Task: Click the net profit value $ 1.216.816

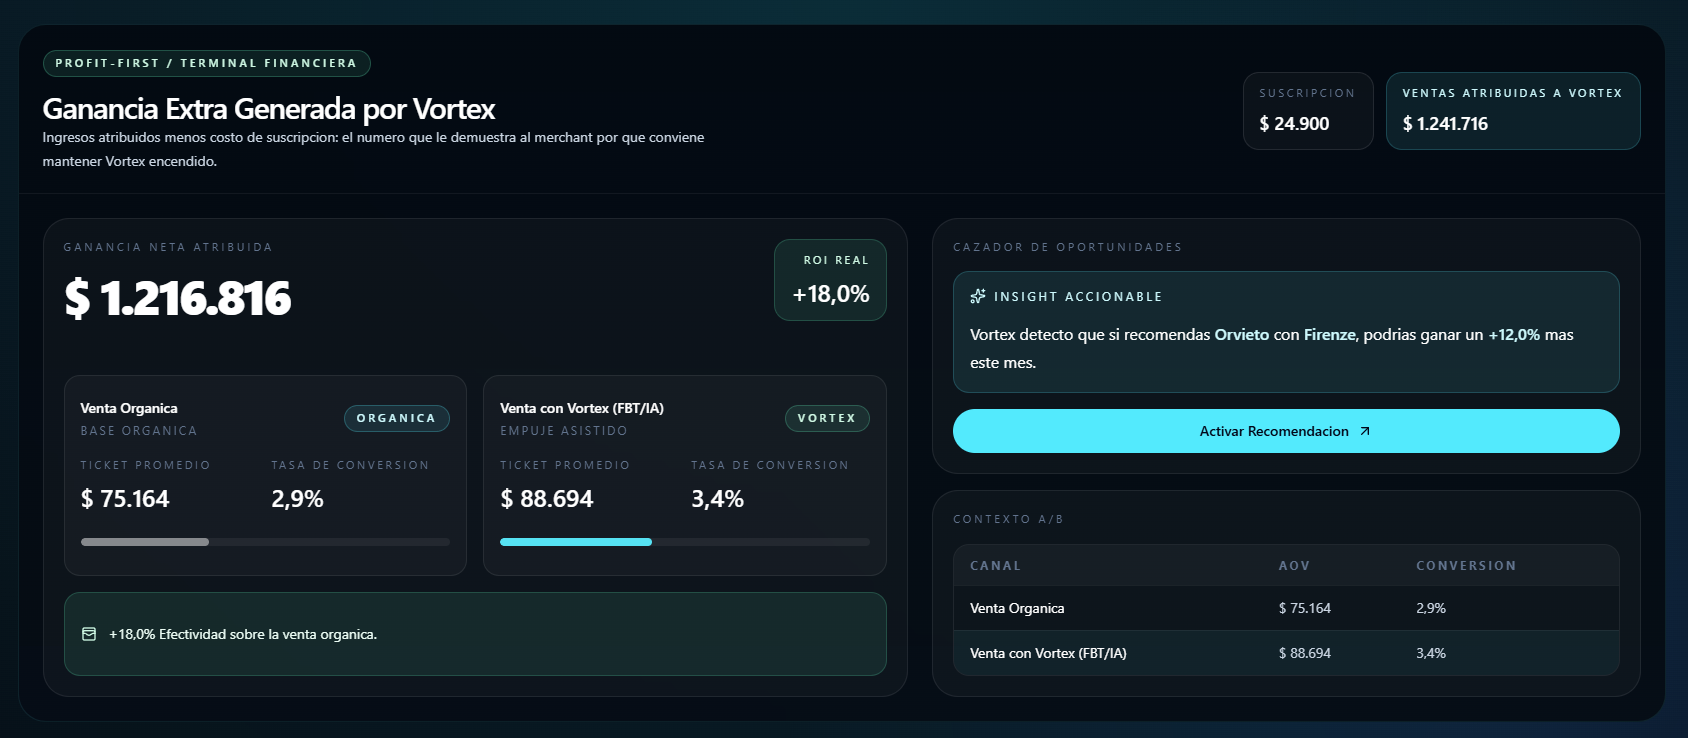Action: [178, 298]
